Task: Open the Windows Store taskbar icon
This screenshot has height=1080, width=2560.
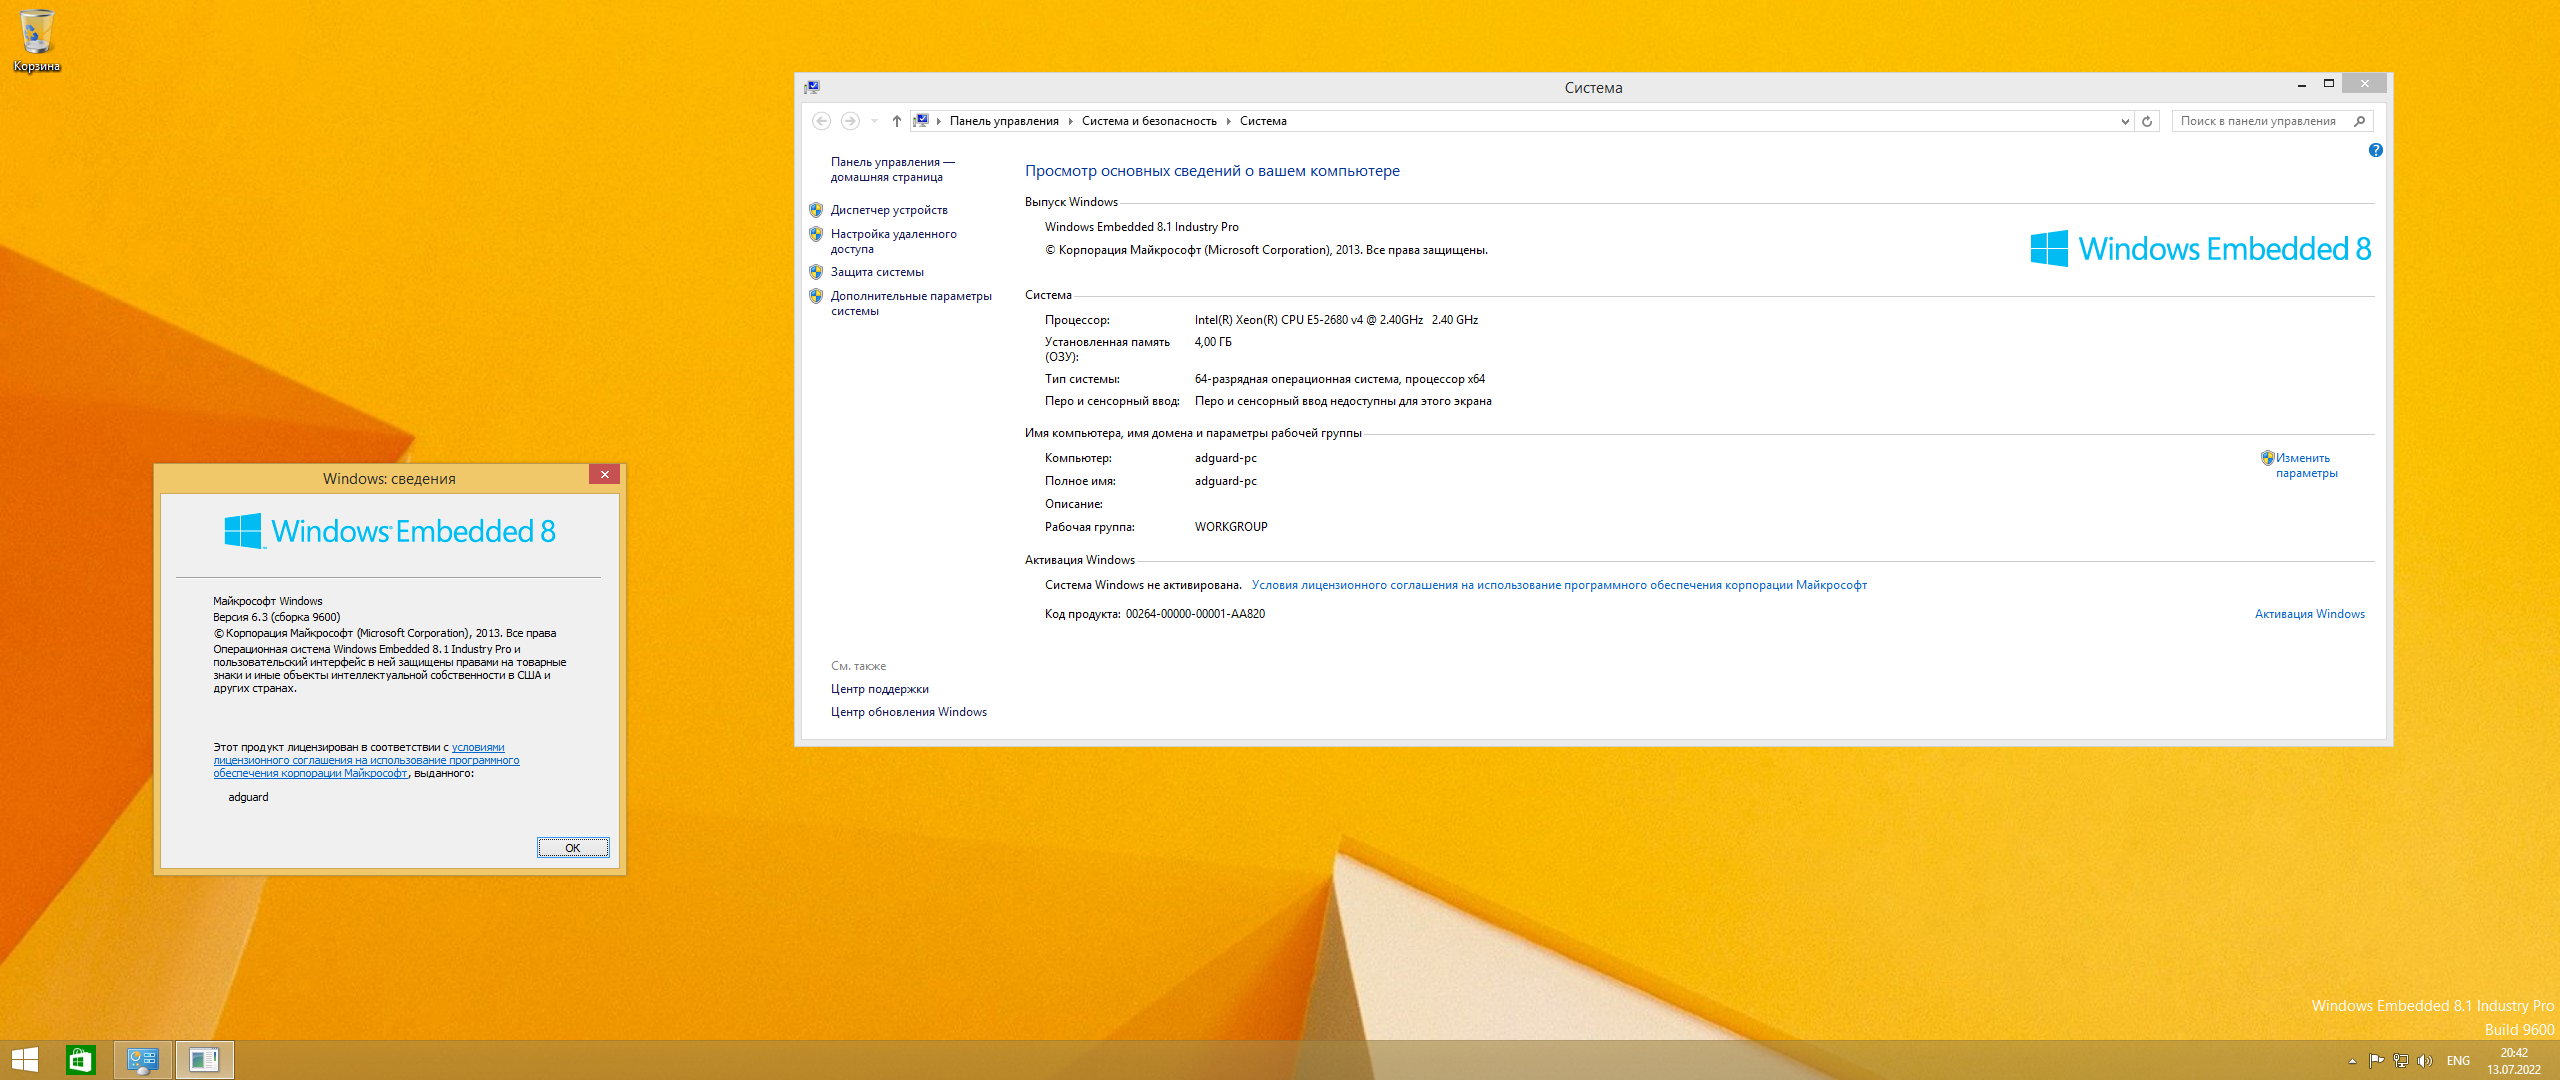Action: 81,1060
